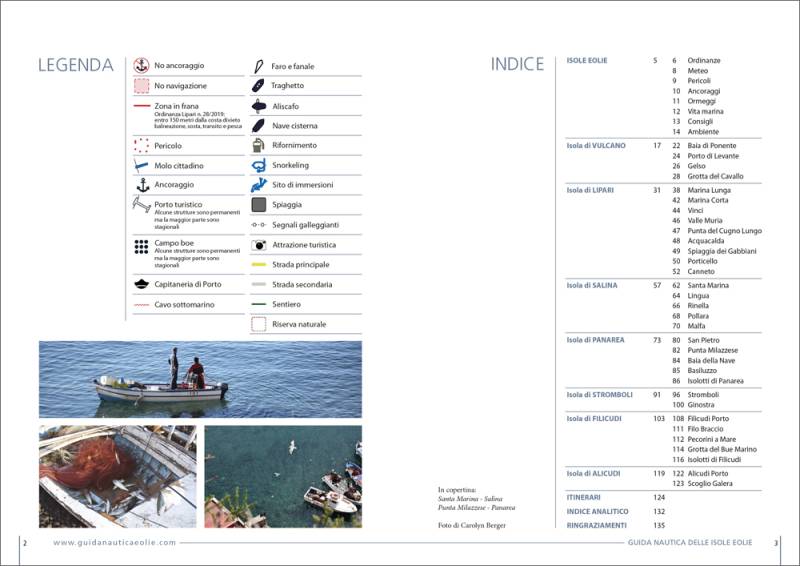This screenshot has height=566, width=800.
Task: Click the Snorkeling mask icon
Action: pos(258,165)
